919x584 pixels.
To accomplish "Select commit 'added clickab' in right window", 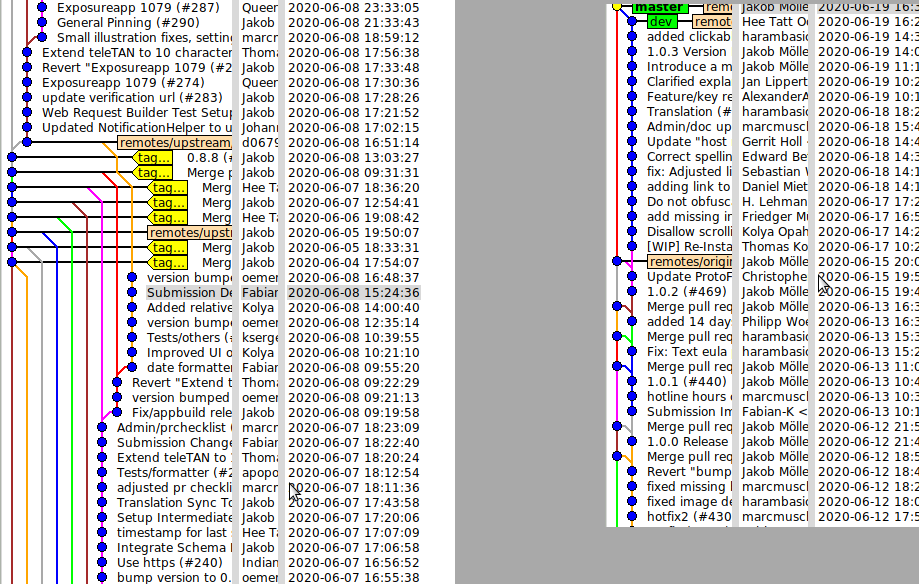I will pyautogui.click(x=689, y=36).
